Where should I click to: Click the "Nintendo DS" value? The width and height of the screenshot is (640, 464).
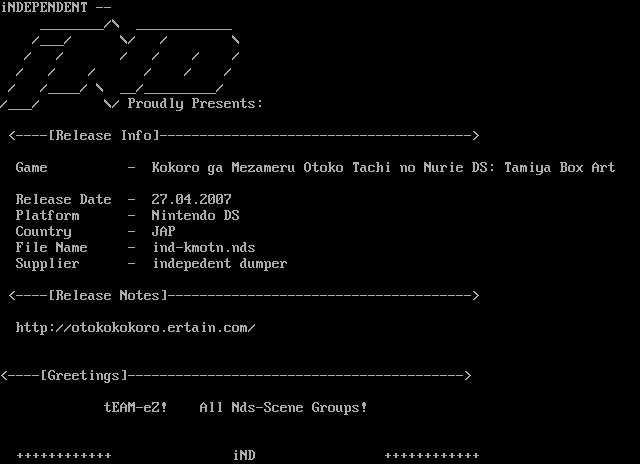point(196,215)
